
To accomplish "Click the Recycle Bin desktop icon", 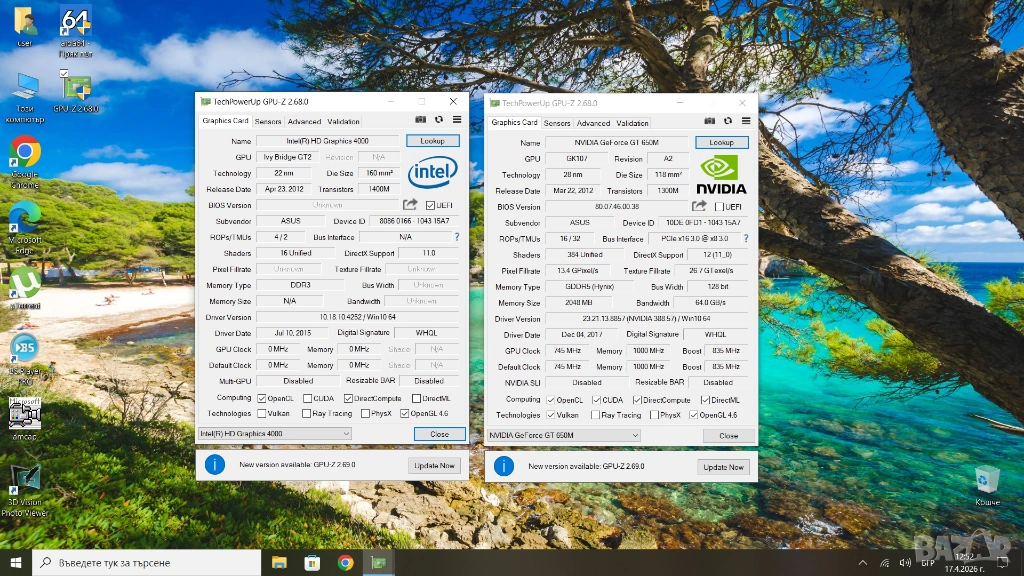I will pyautogui.click(x=987, y=477).
